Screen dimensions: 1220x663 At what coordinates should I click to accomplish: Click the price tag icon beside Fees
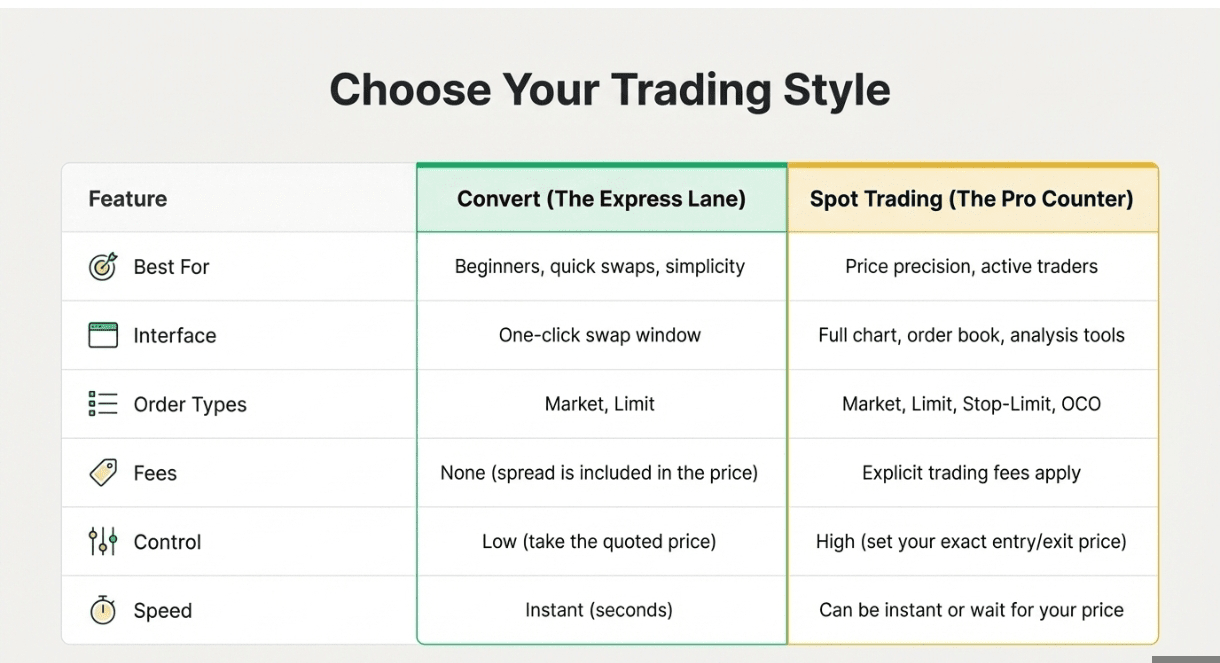[103, 473]
